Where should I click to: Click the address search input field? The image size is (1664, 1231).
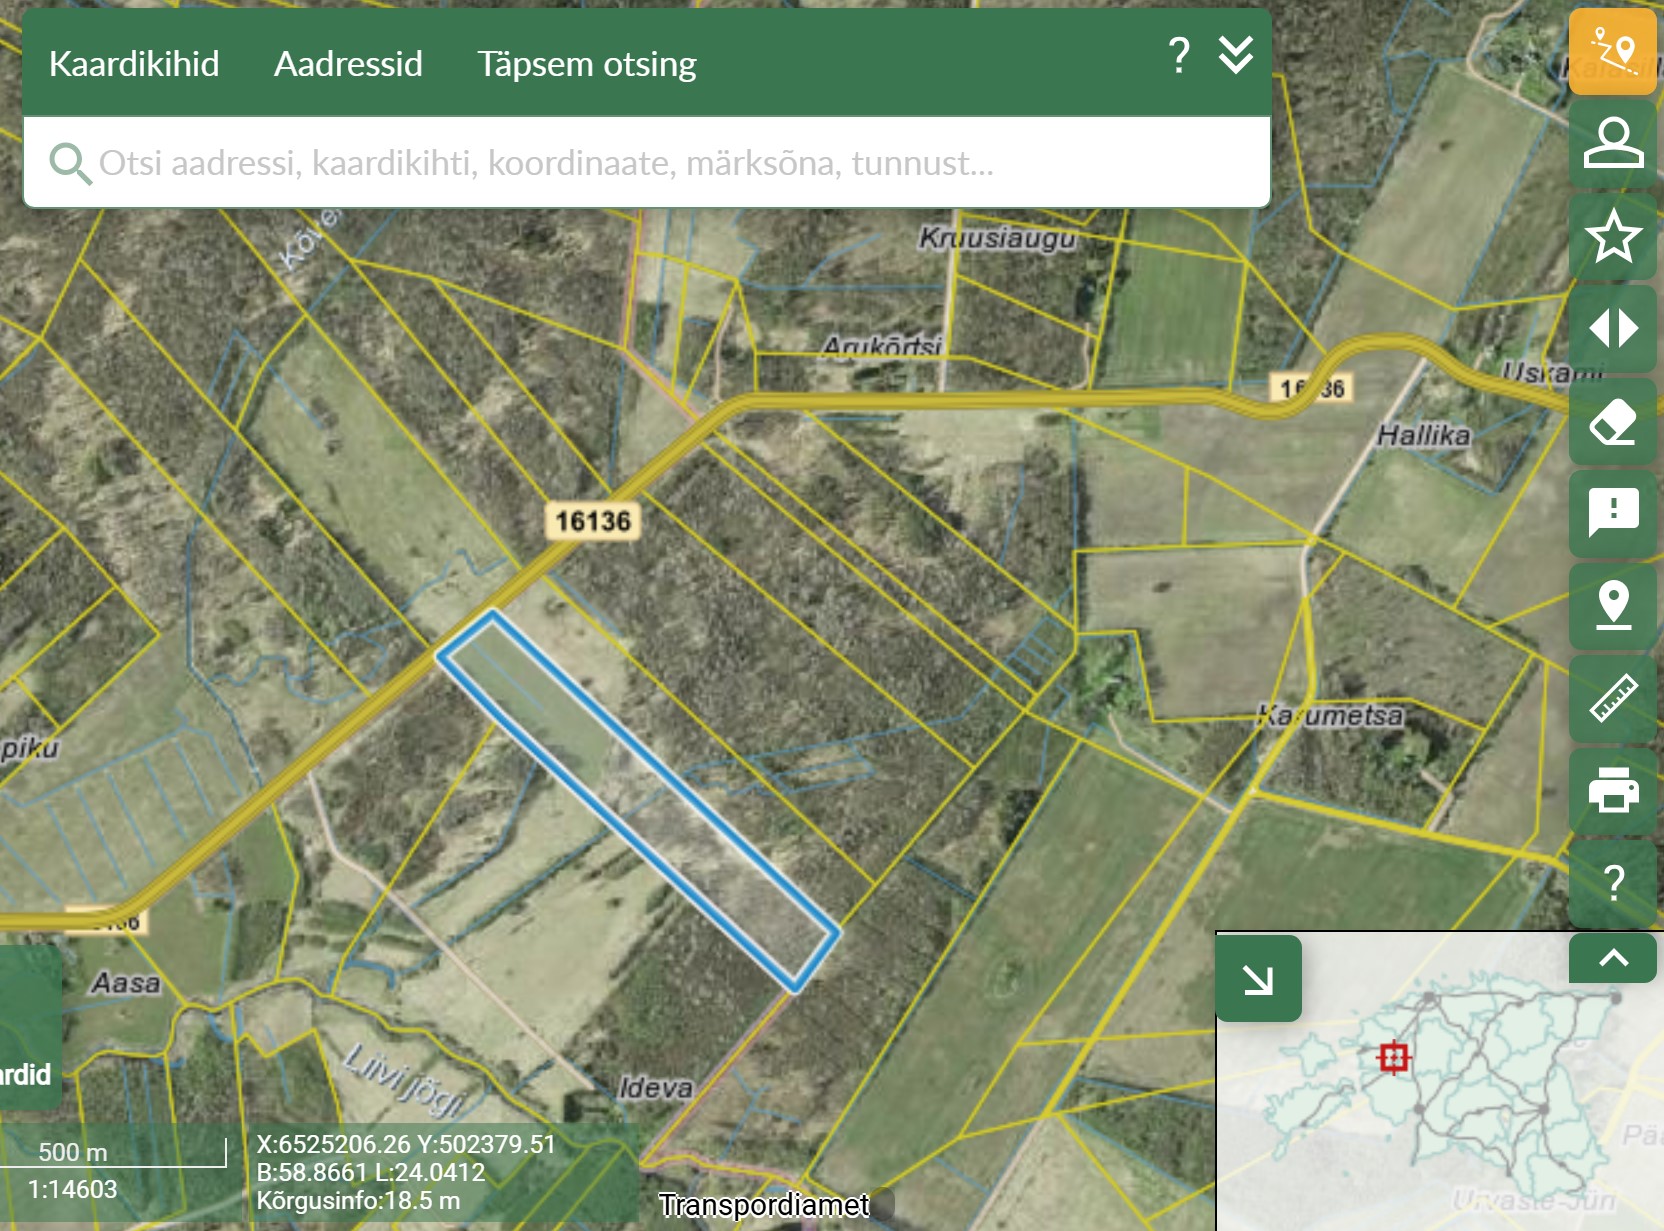[x=640, y=163]
